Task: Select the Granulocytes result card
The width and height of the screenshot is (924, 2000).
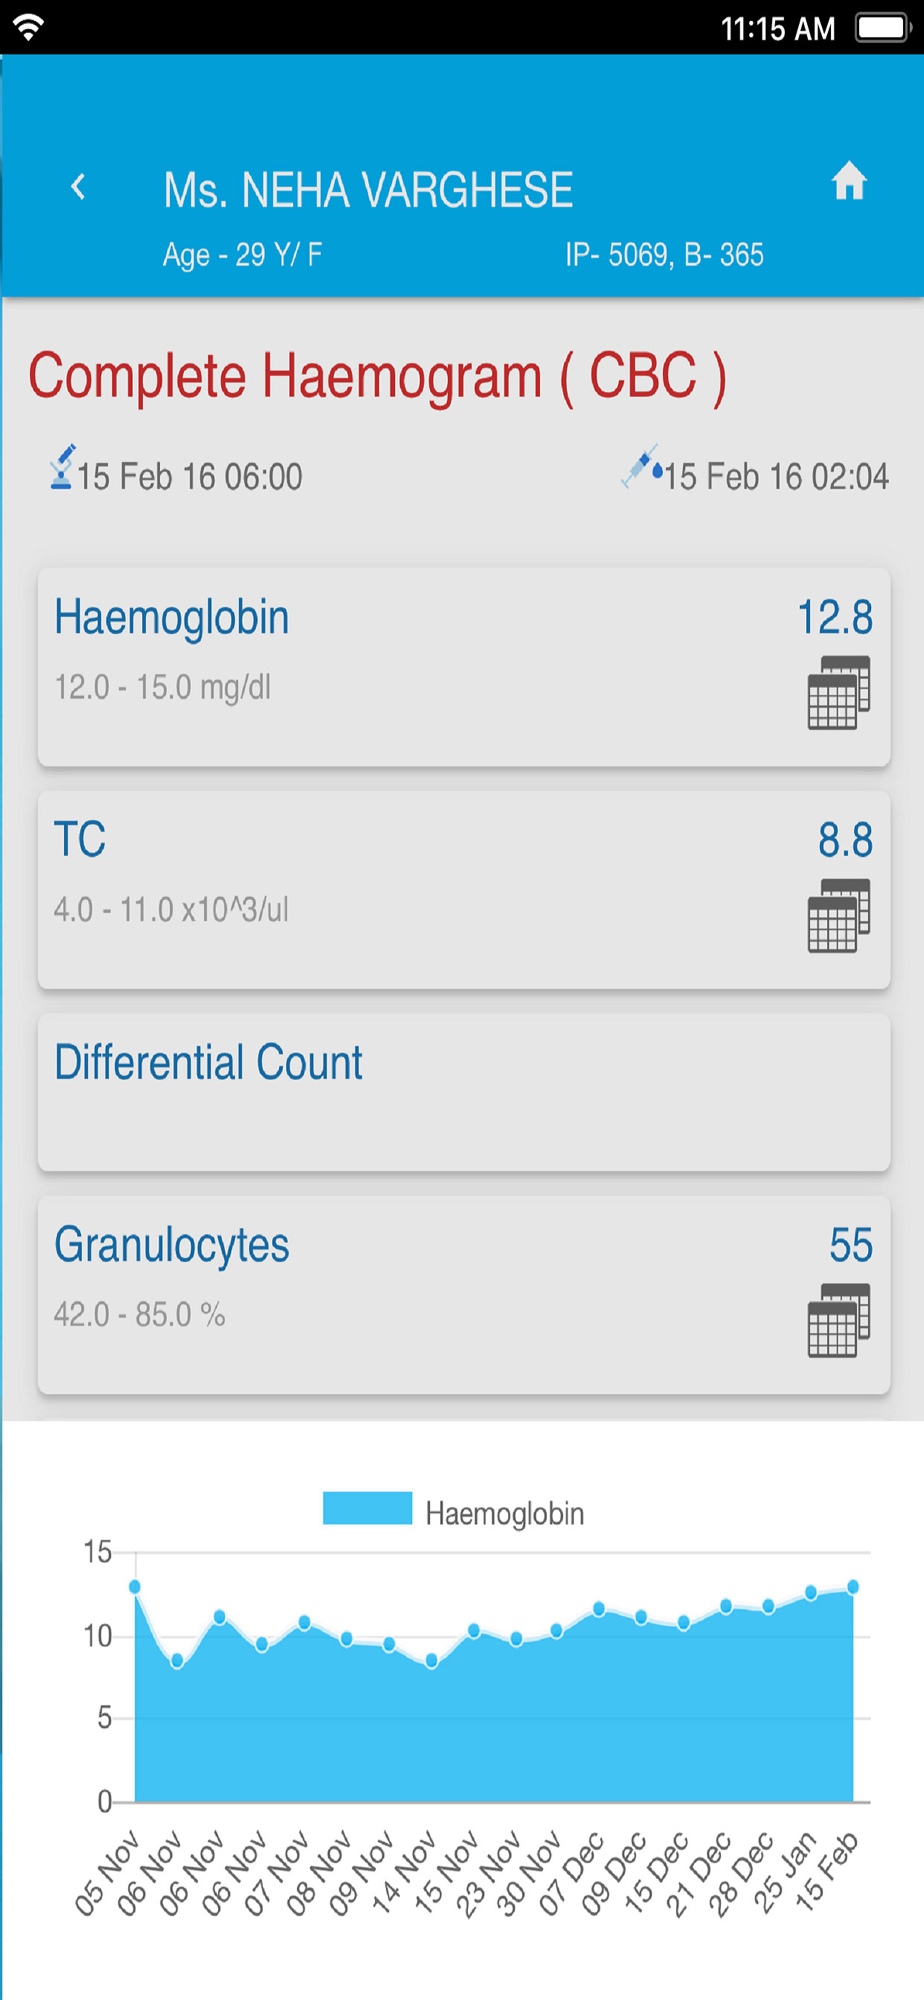Action: click(464, 1295)
